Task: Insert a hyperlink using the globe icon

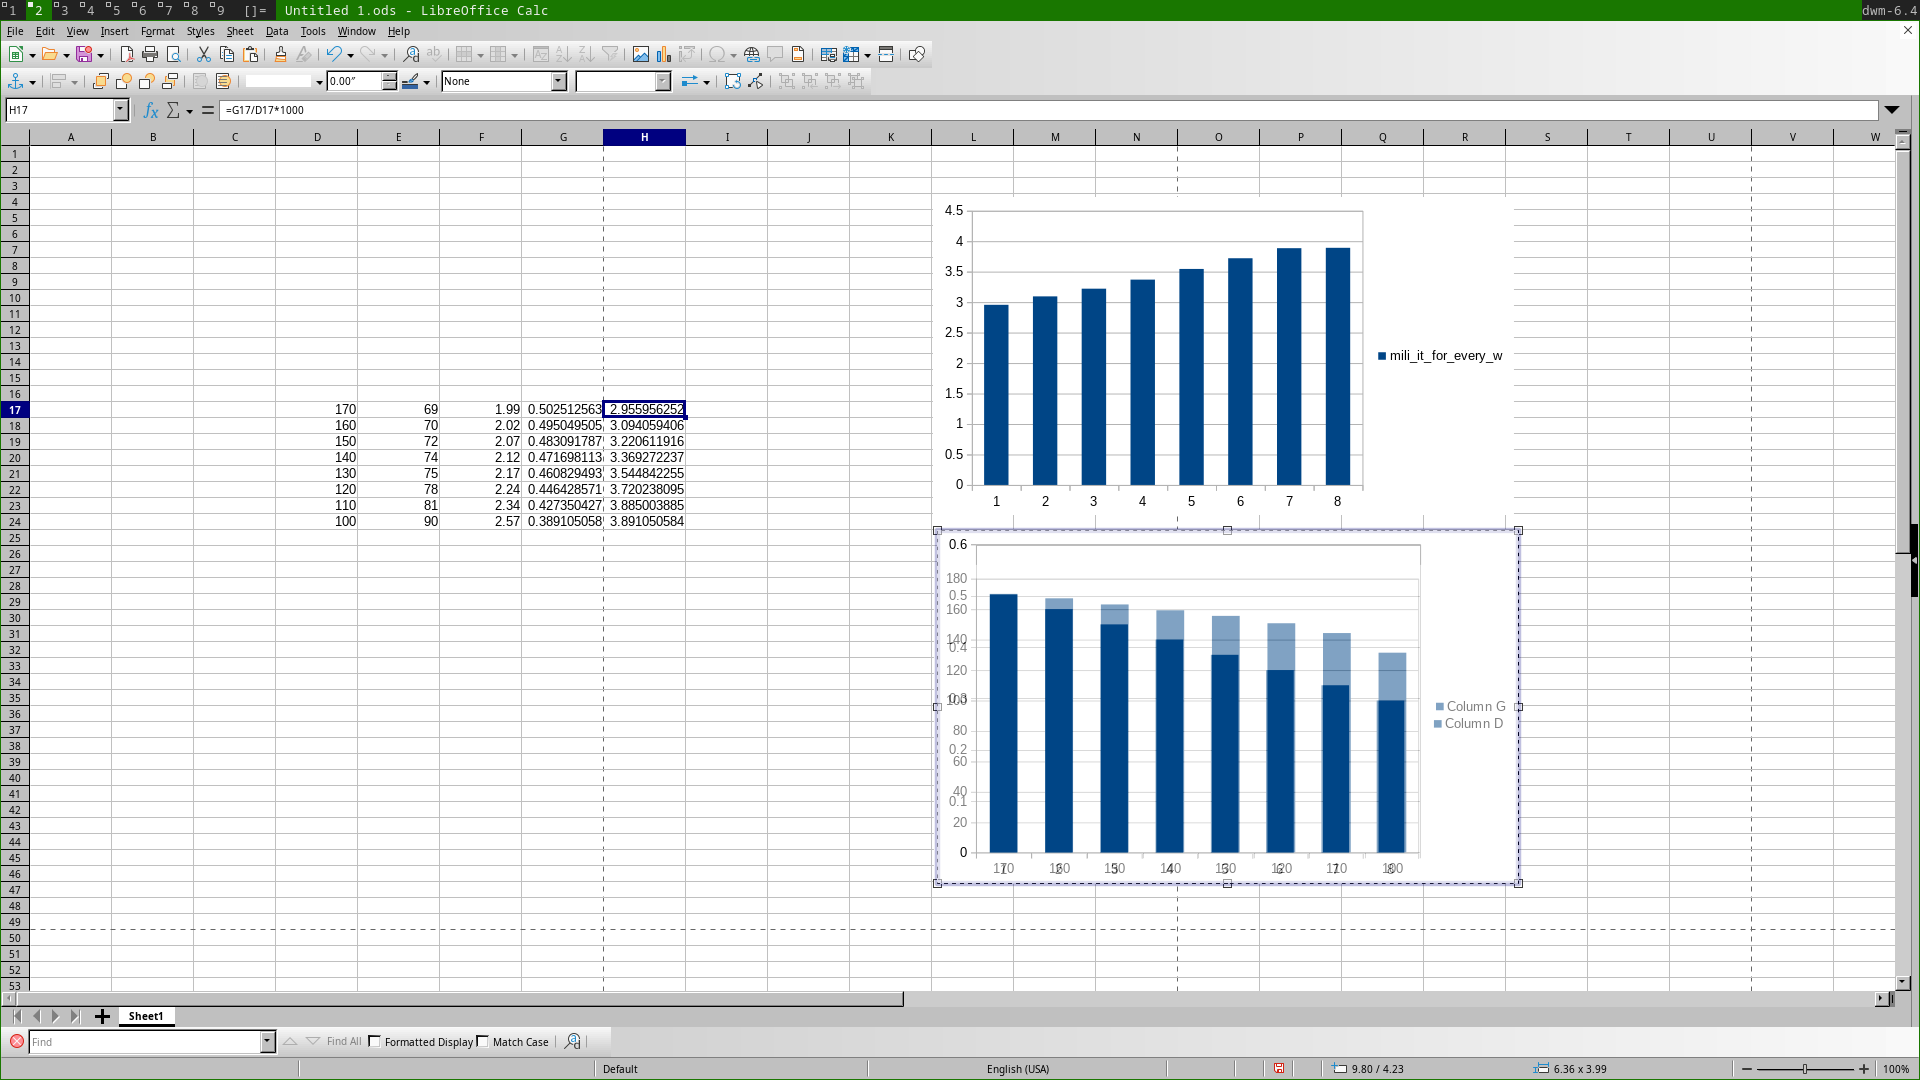Action: (x=752, y=54)
